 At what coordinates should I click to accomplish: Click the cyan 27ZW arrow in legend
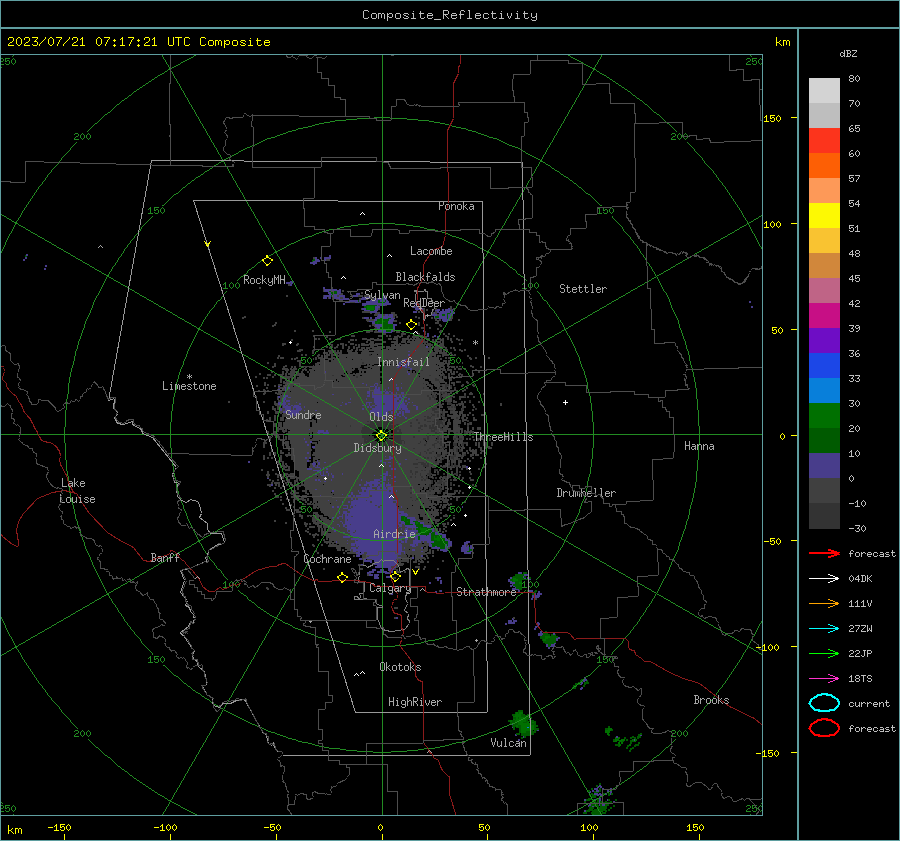(x=824, y=629)
